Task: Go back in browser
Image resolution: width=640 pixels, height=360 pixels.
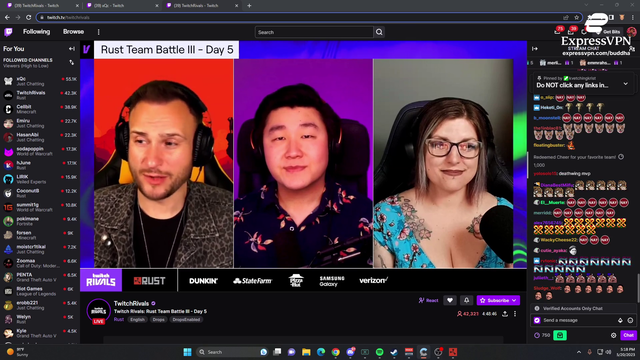Action: 7,18
